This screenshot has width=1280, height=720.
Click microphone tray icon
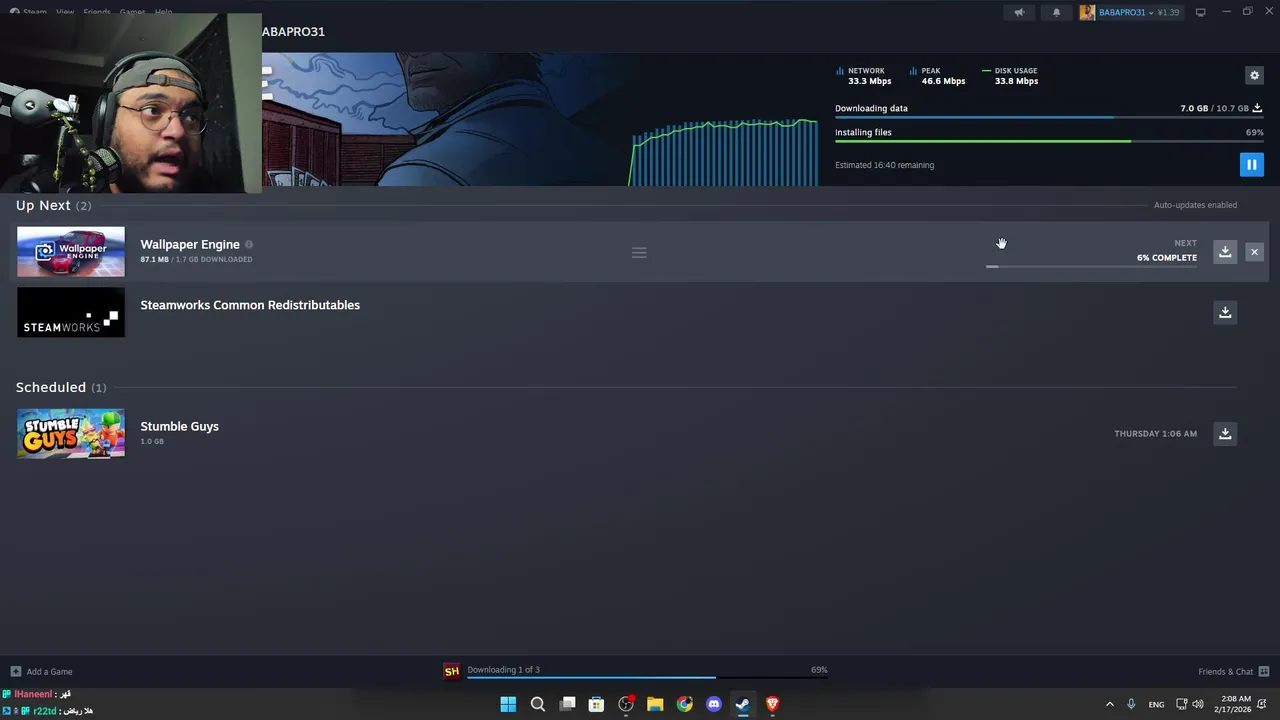coord(1131,704)
